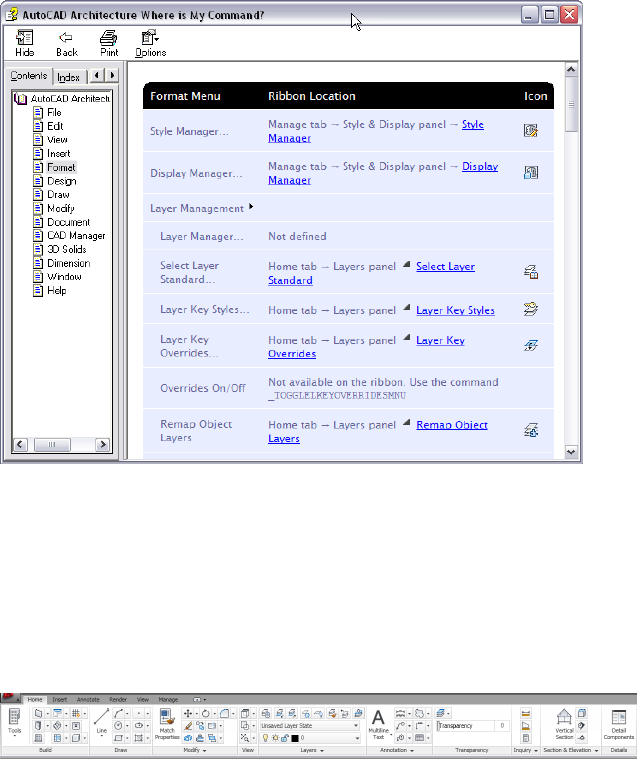Viewport: 637px width, 759px height.
Task: Switch to the Annotate ribbon tab
Action: (88, 699)
